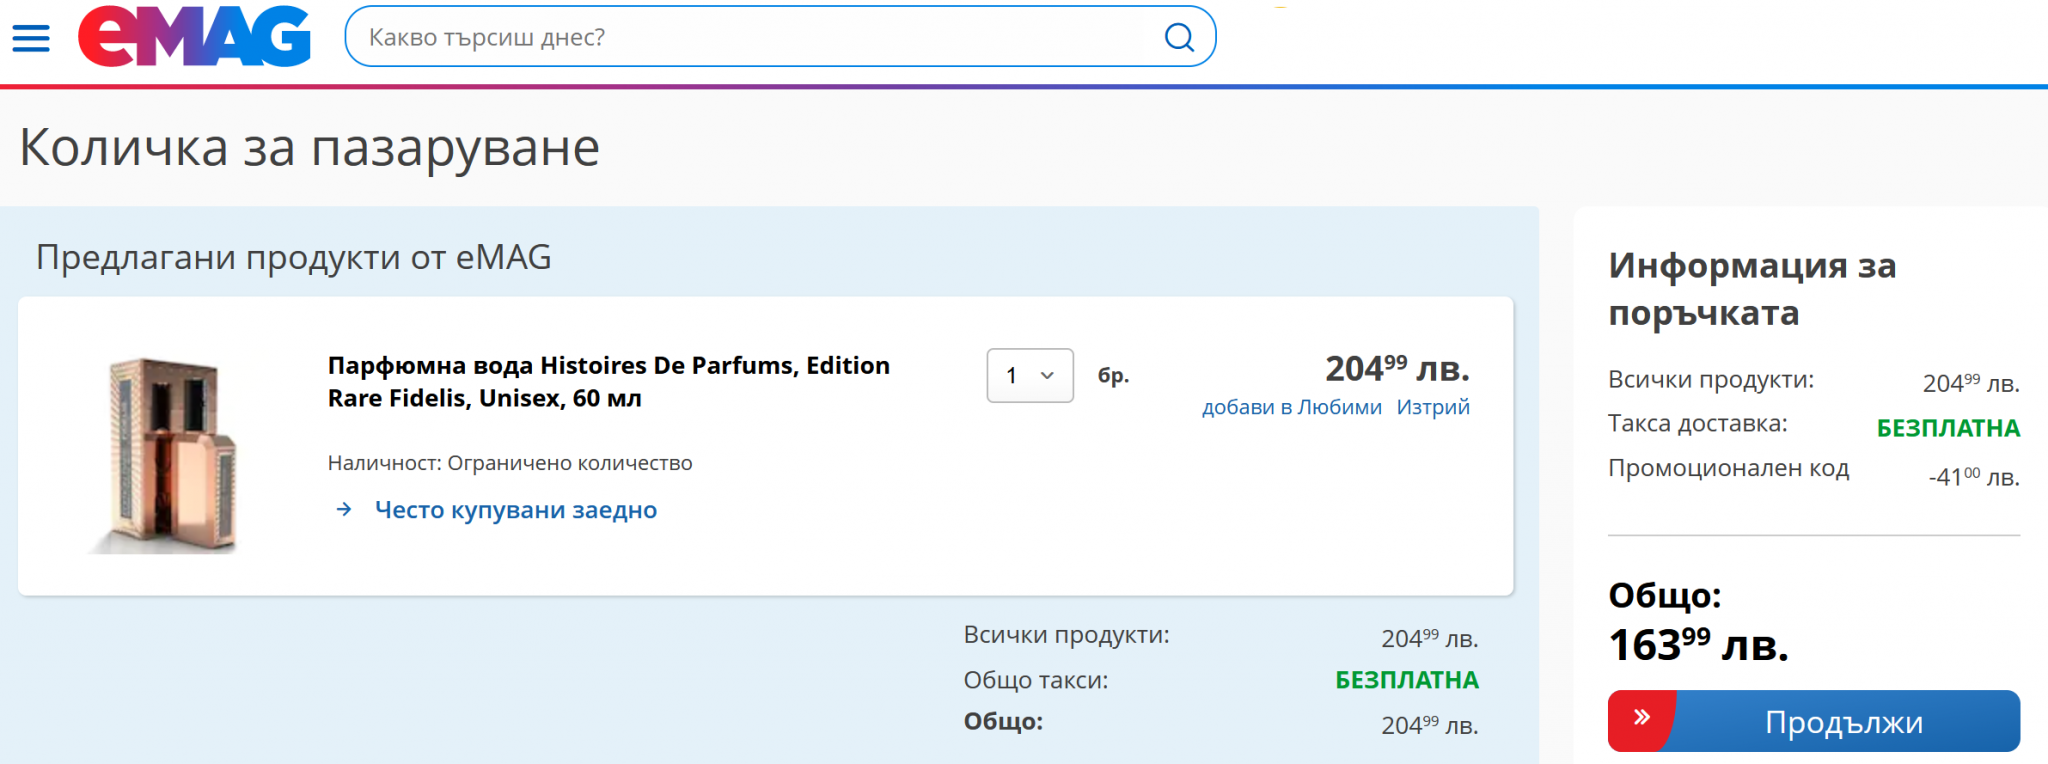Image resolution: width=2048 pixels, height=764 pixels.
Task: Open the hamburger main menu
Action: (x=31, y=38)
